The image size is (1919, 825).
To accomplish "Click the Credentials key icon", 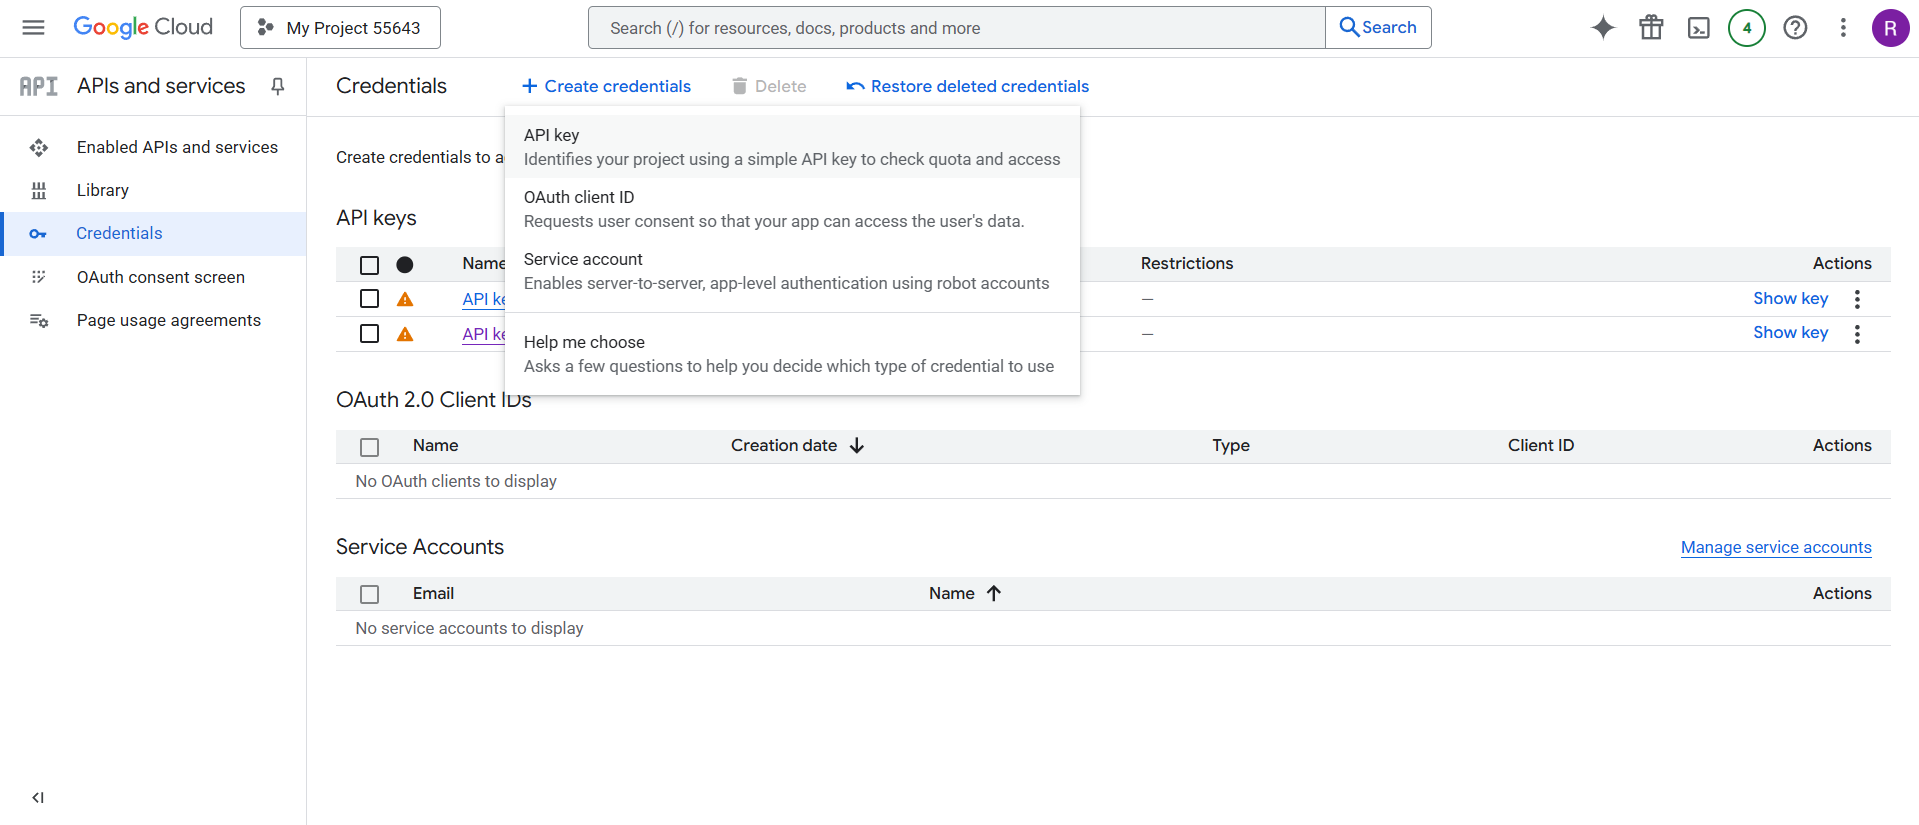I will [38, 234].
